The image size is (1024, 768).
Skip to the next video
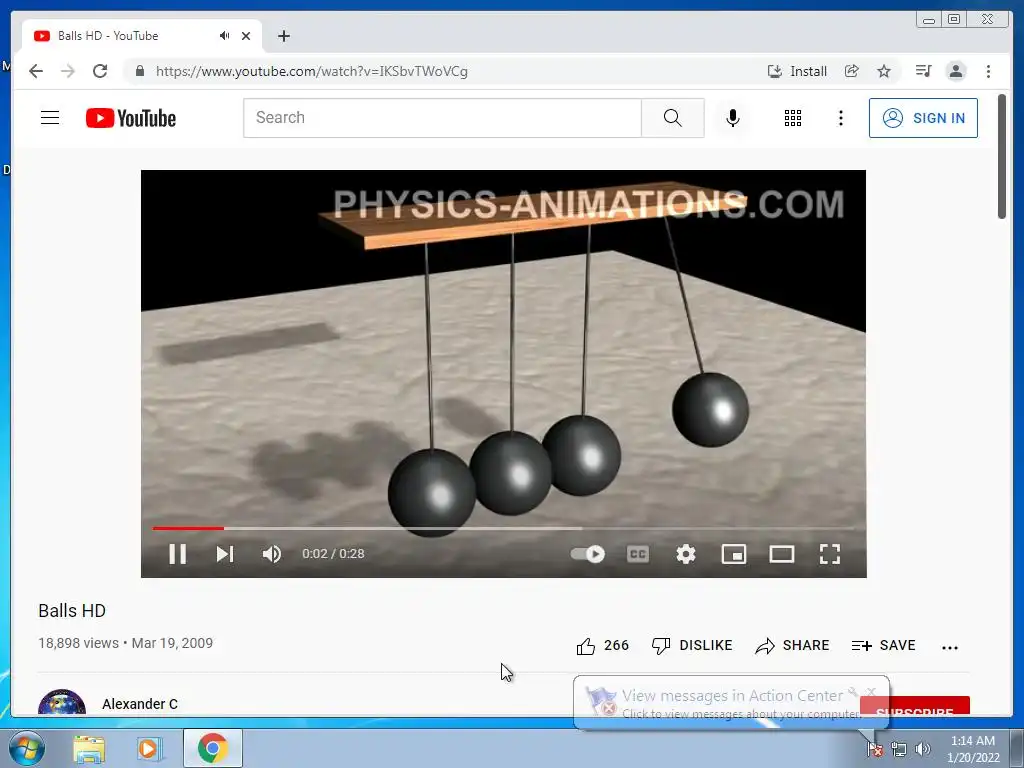tap(225, 554)
